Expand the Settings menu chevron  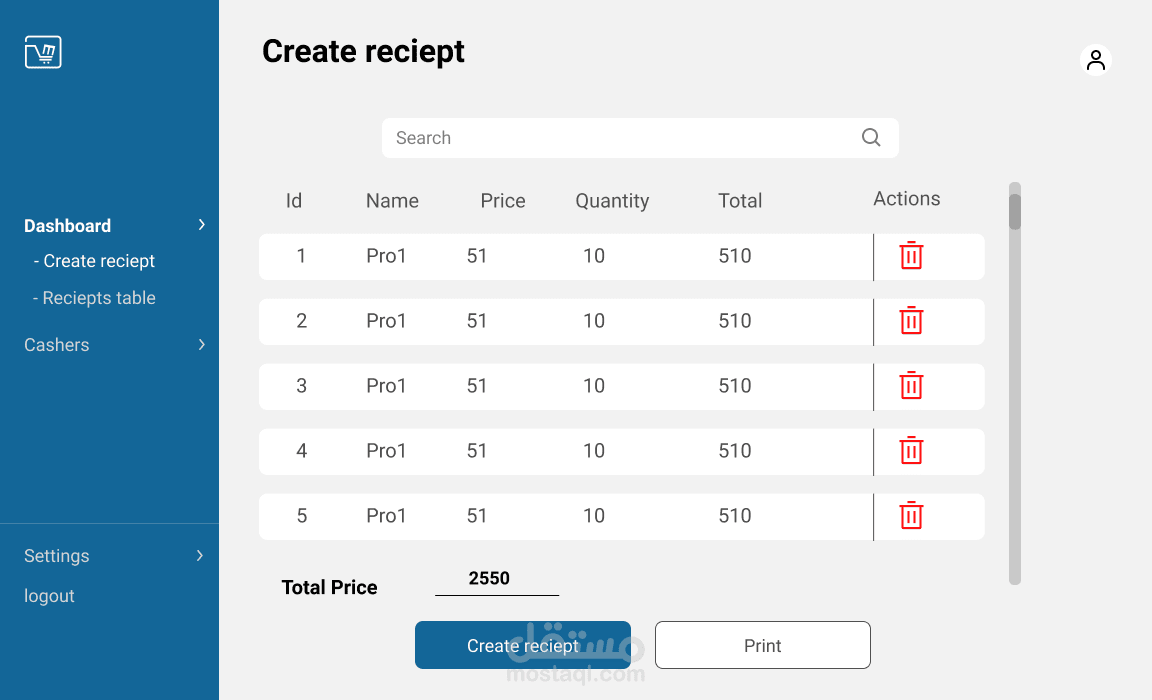[200, 556]
